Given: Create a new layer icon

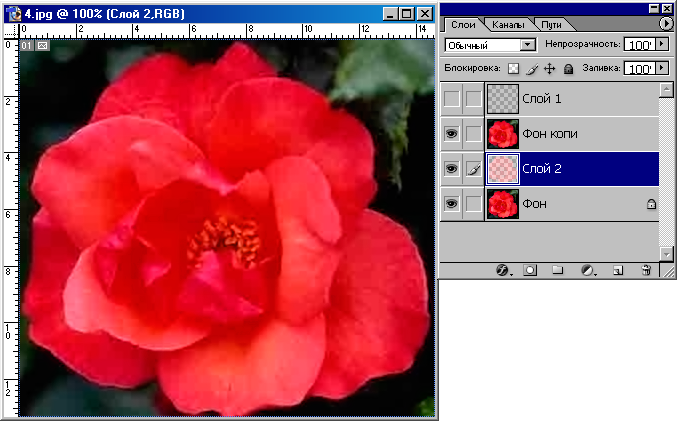Looking at the screenshot, I should (618, 270).
